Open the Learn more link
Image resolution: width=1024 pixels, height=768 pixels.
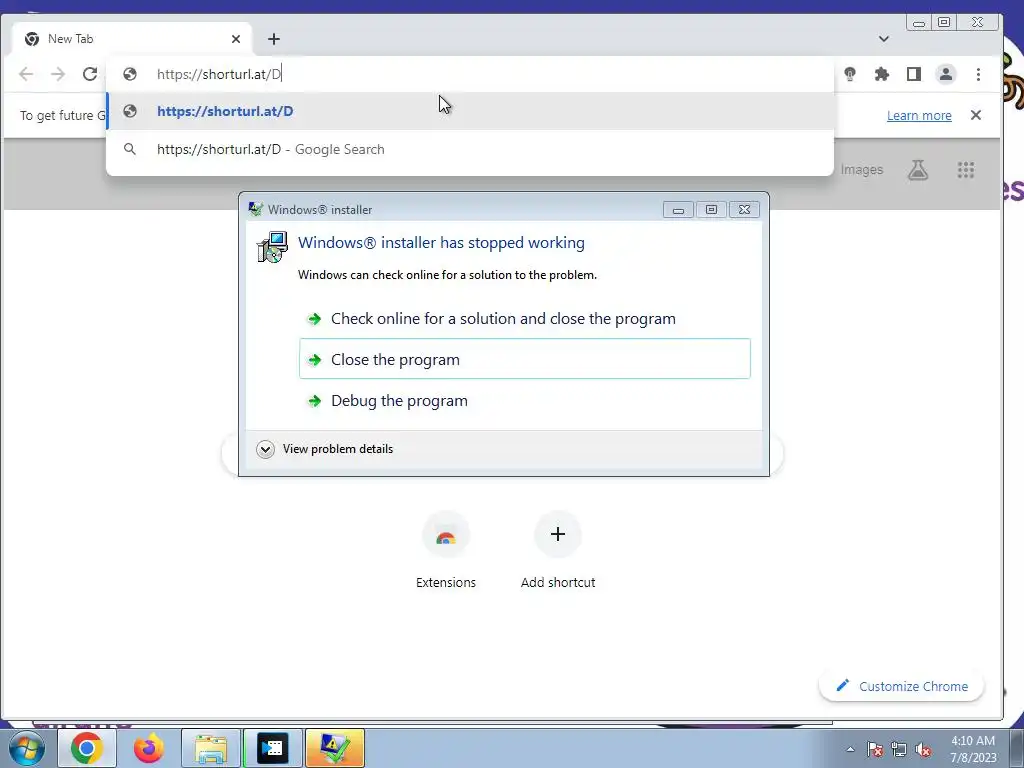click(919, 116)
